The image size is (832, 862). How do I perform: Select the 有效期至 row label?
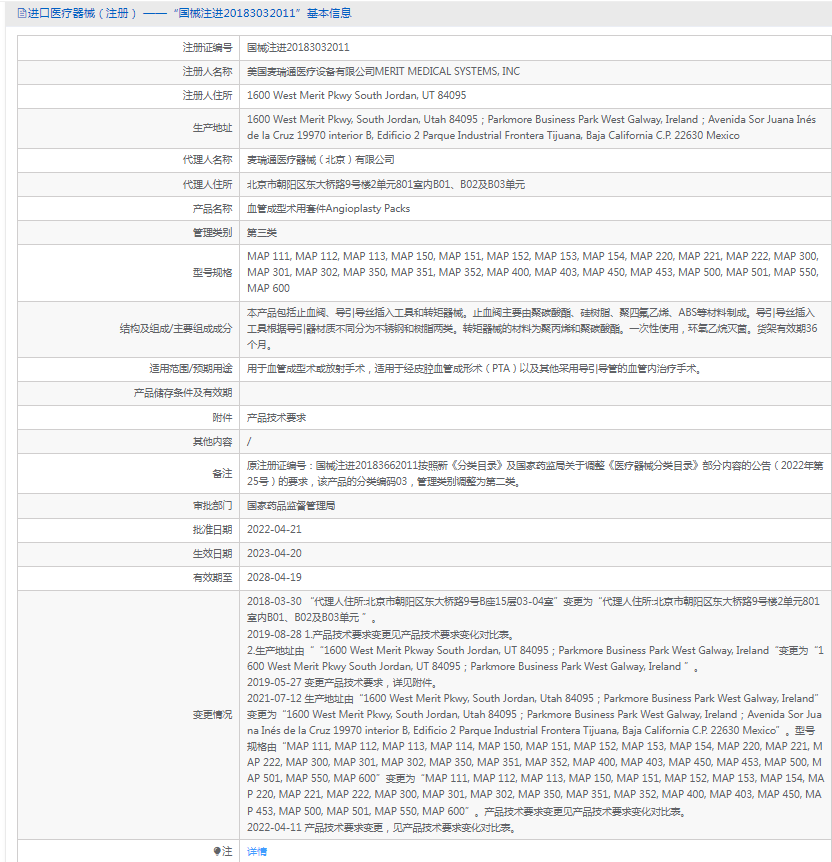(x=212, y=578)
